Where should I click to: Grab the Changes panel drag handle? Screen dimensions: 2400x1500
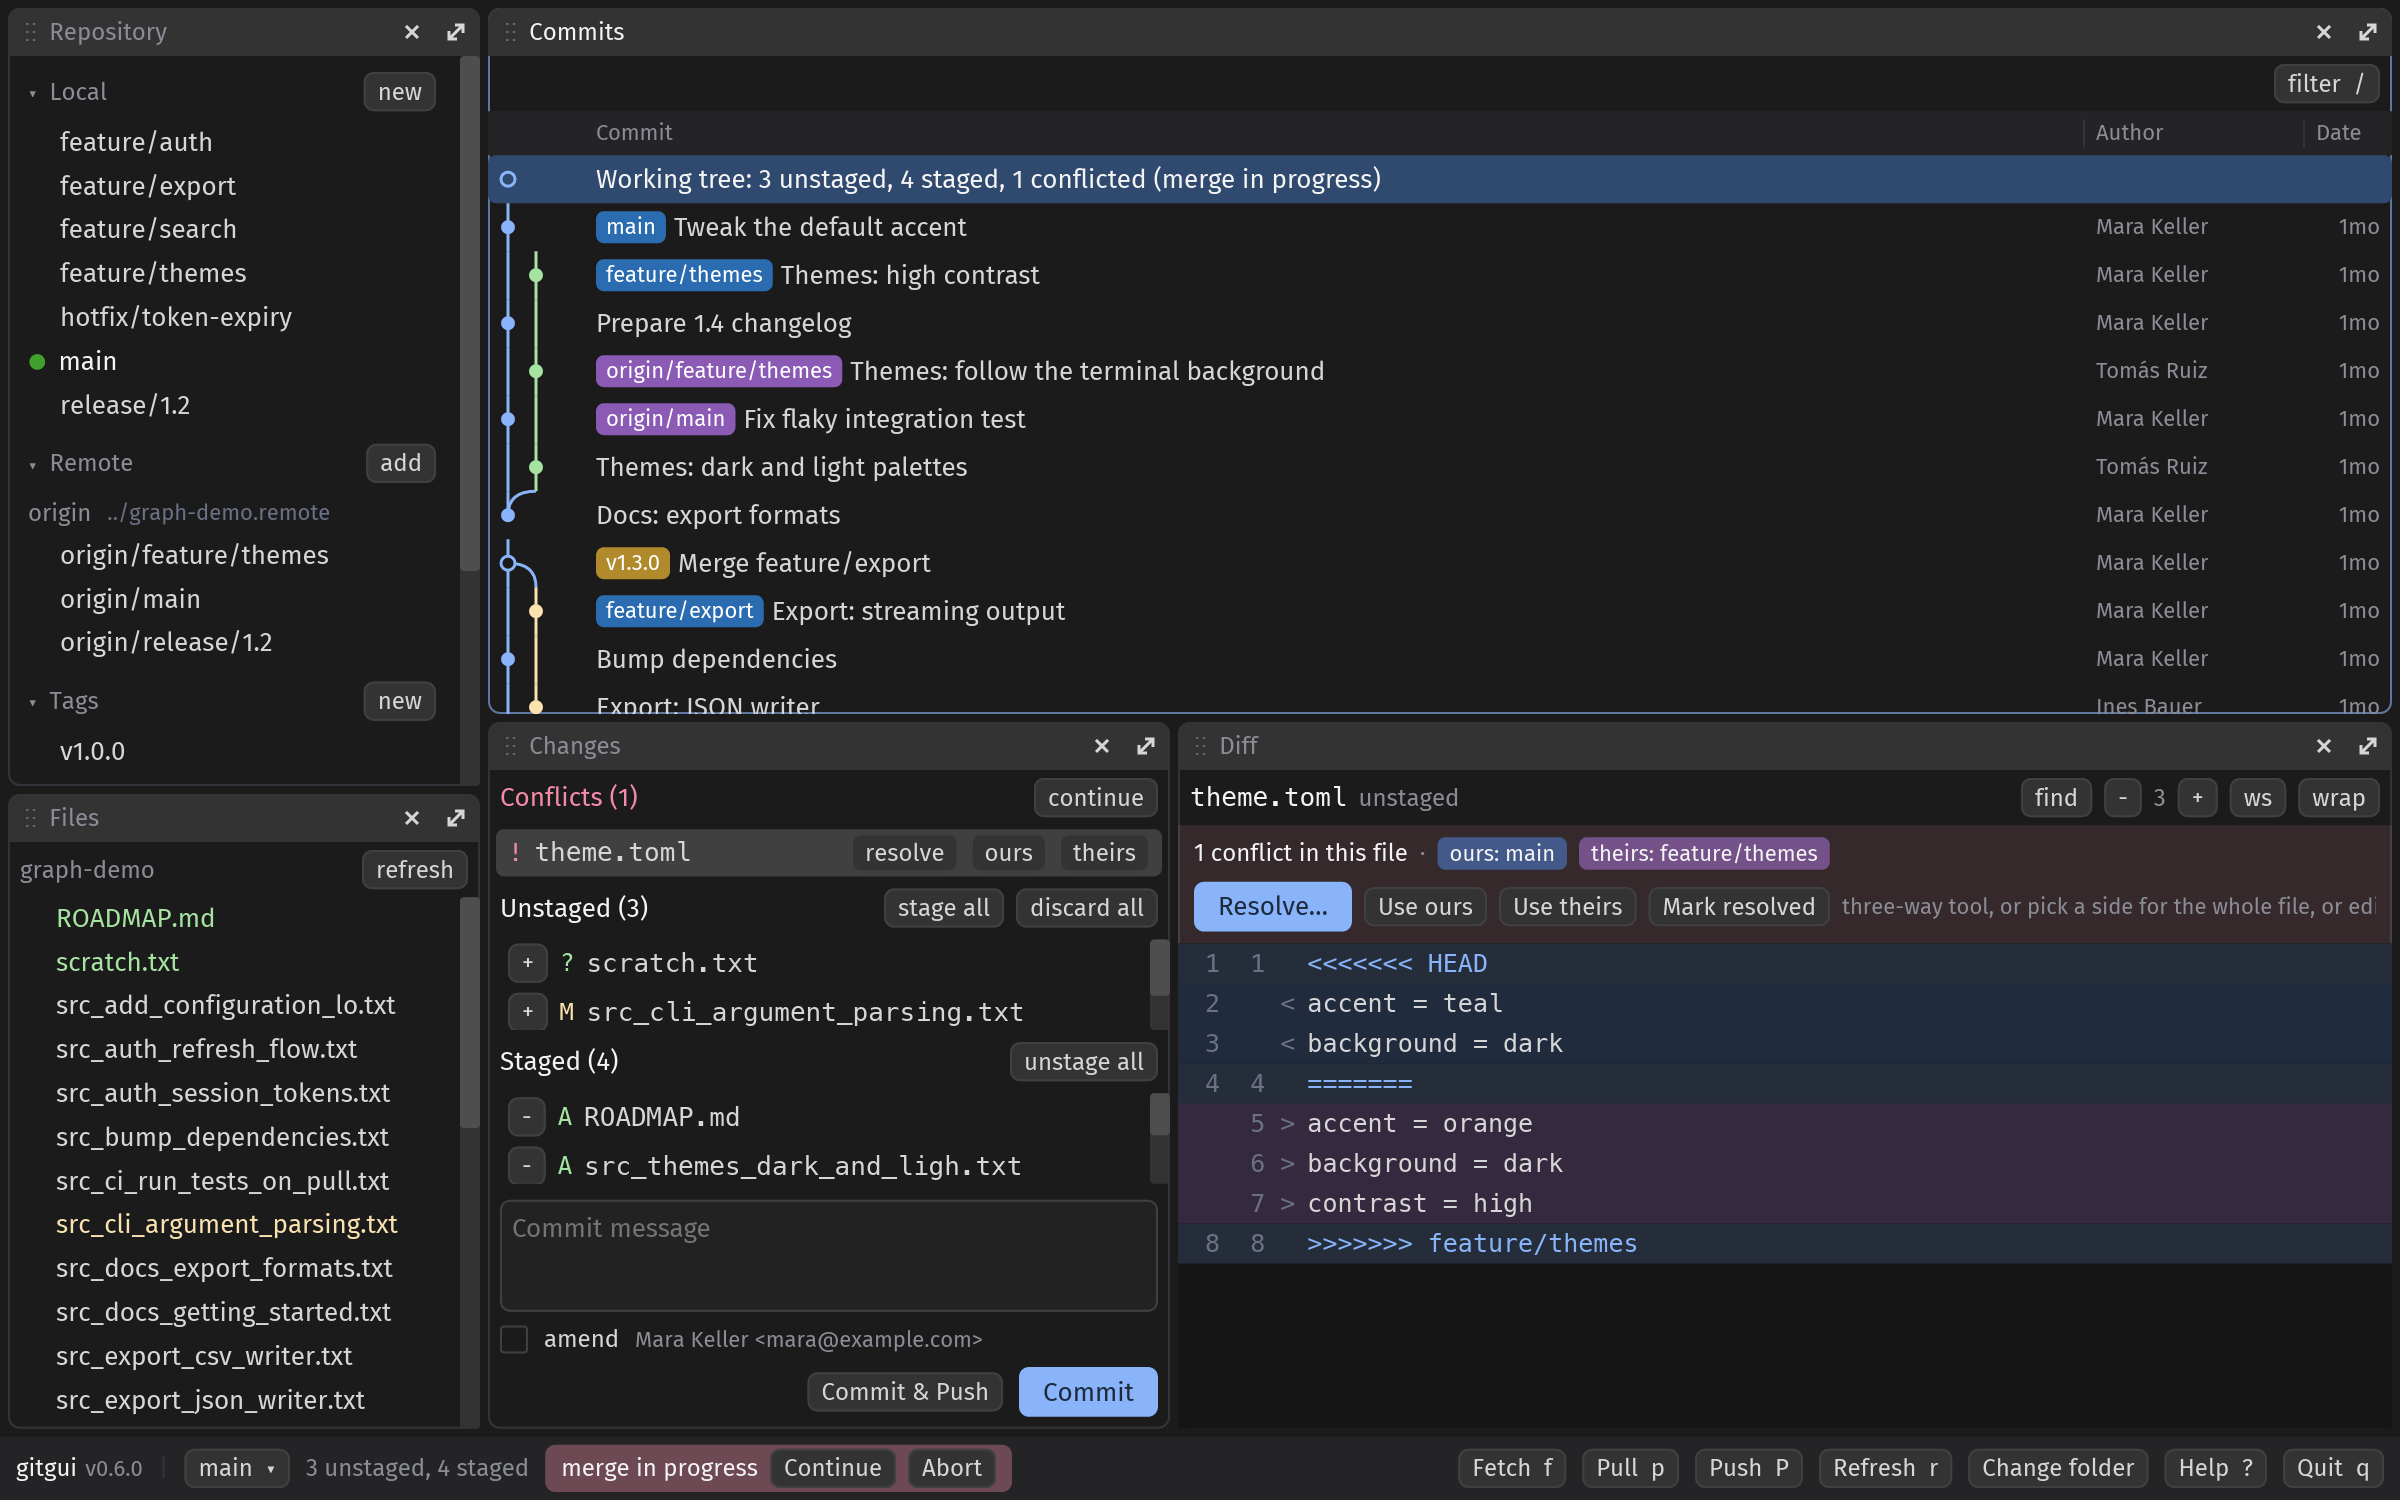click(510, 746)
